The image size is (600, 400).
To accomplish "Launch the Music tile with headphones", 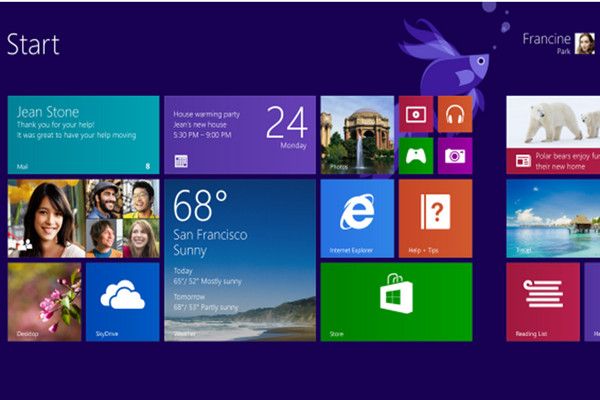I will (454, 114).
